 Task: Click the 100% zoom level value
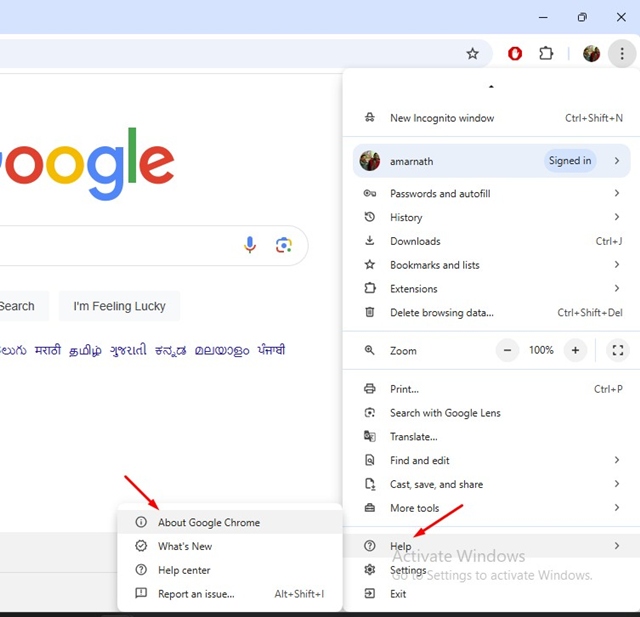pyautogui.click(x=541, y=350)
